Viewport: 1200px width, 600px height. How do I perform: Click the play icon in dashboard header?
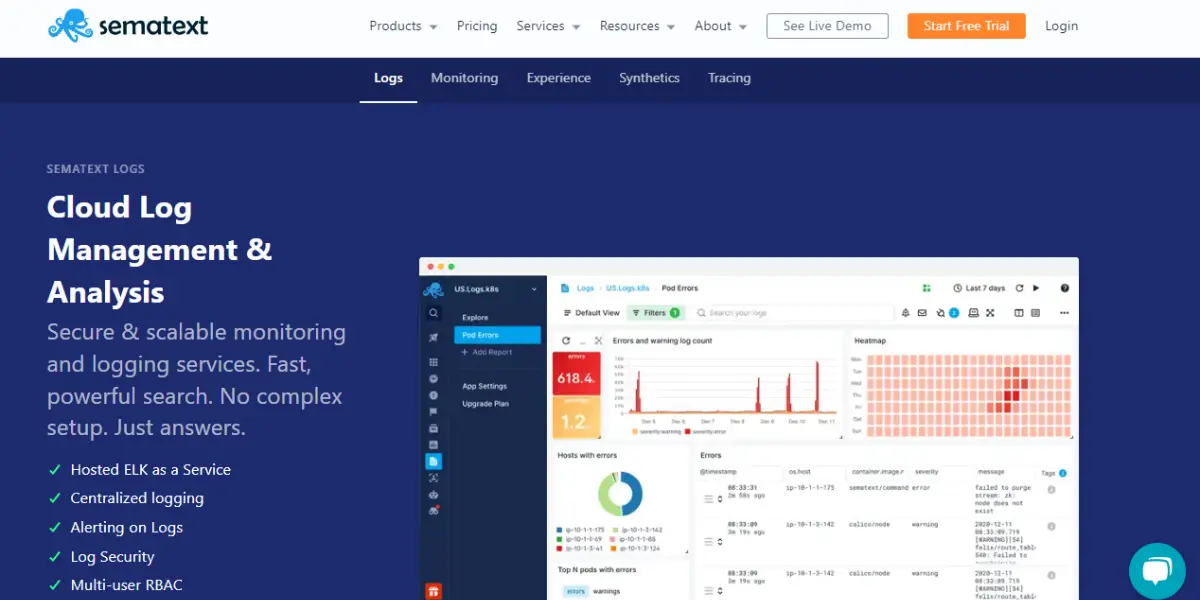tap(1036, 288)
